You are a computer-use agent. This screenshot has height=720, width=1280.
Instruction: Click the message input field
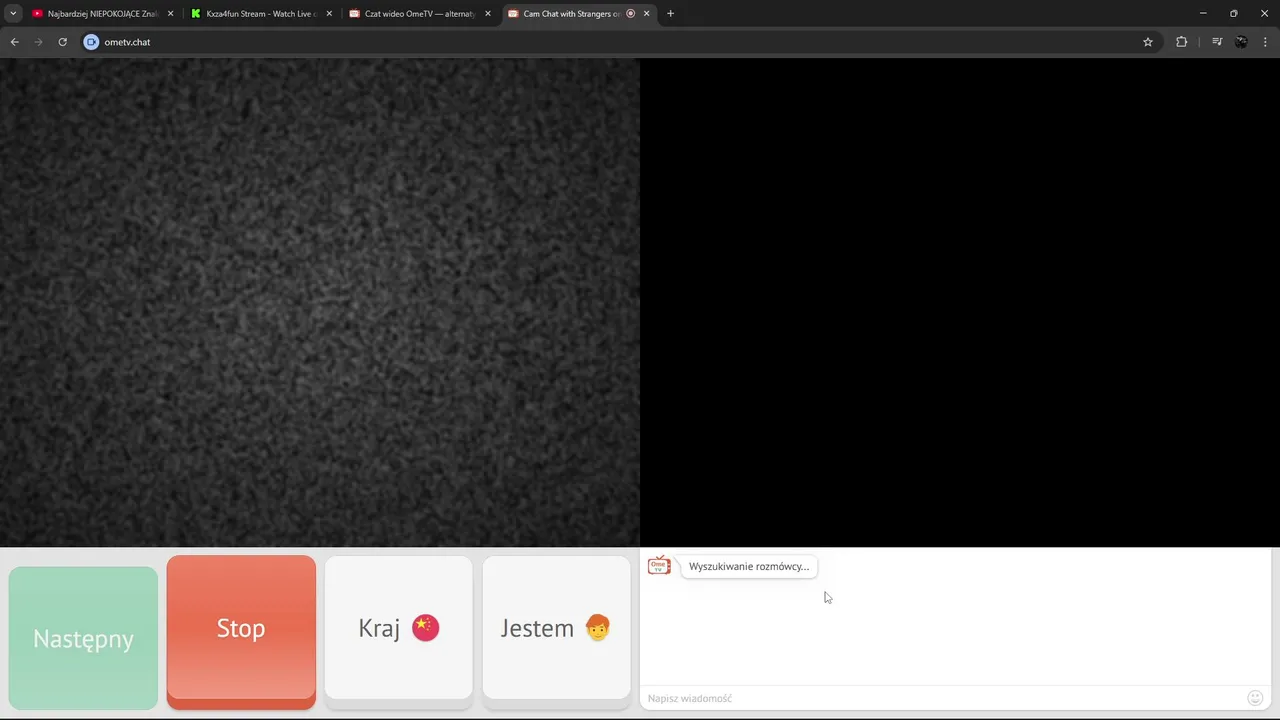(x=940, y=698)
